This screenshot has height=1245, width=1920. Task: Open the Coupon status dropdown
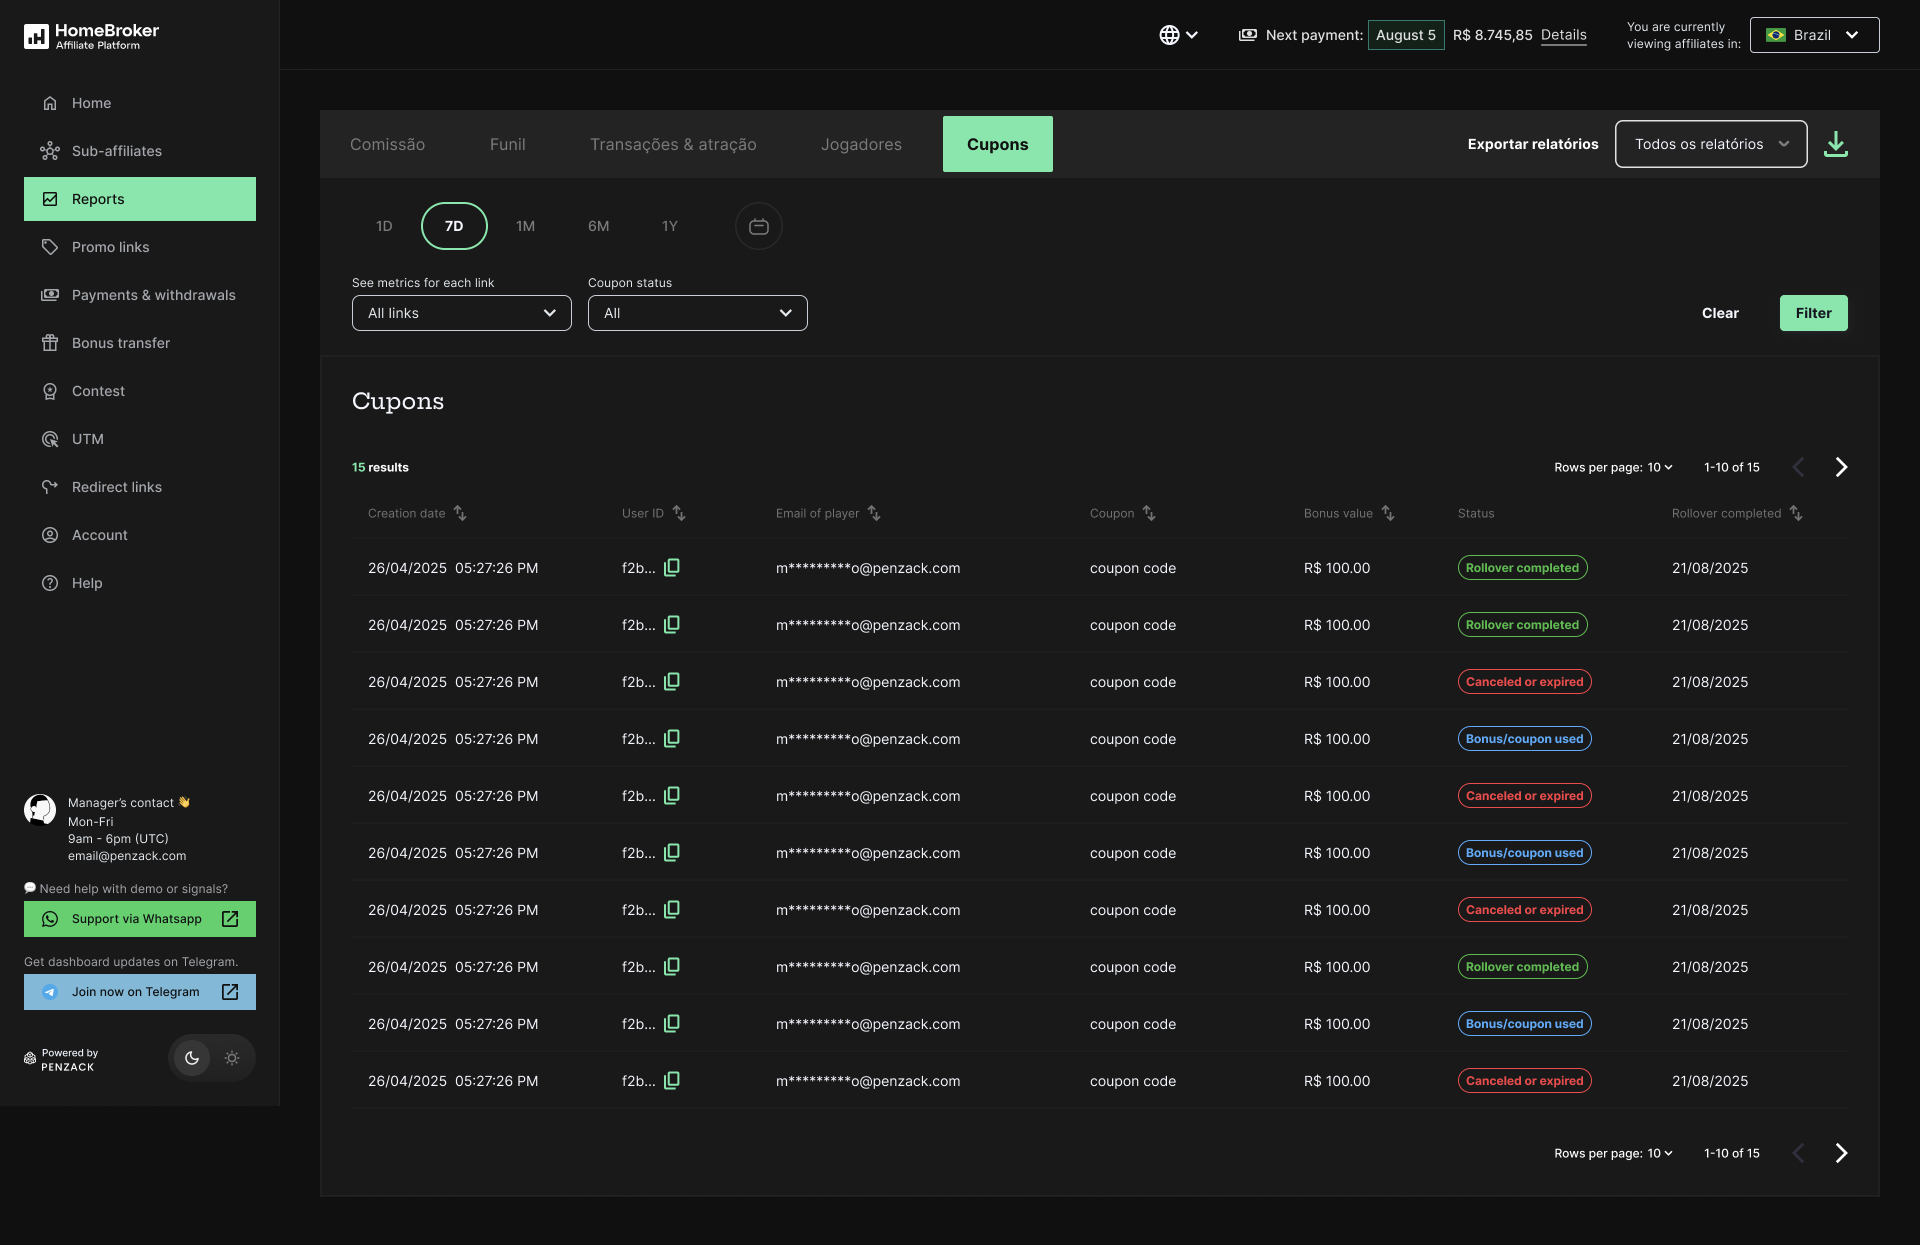click(697, 313)
